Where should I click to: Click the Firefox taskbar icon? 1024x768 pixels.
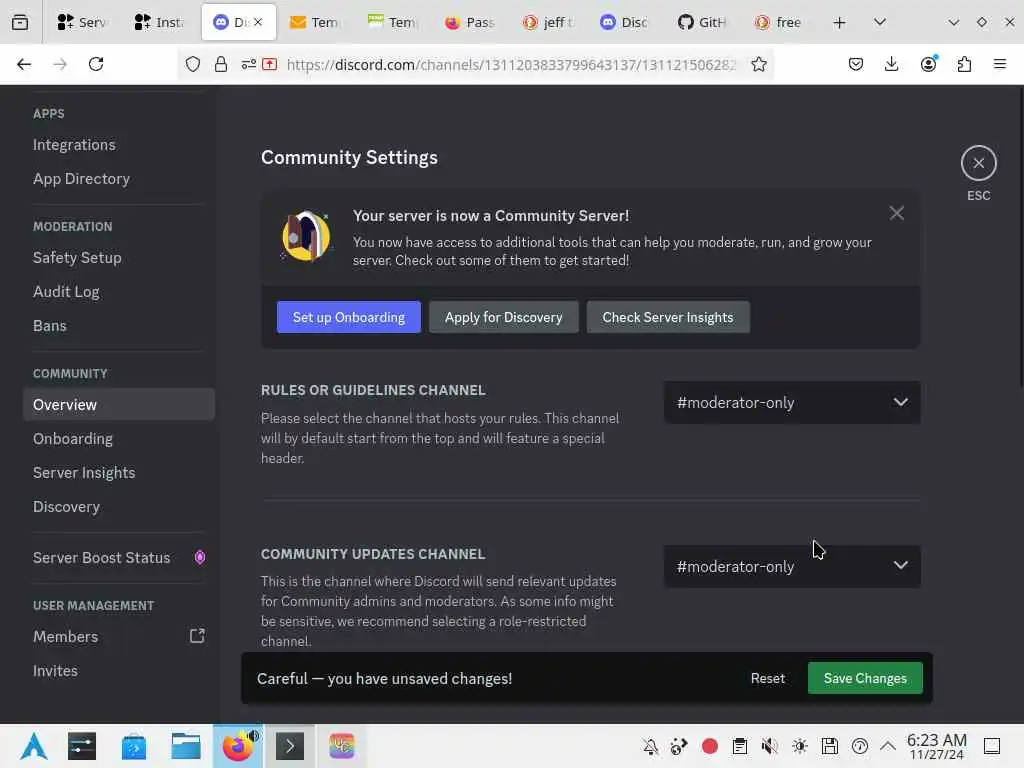tap(238, 746)
